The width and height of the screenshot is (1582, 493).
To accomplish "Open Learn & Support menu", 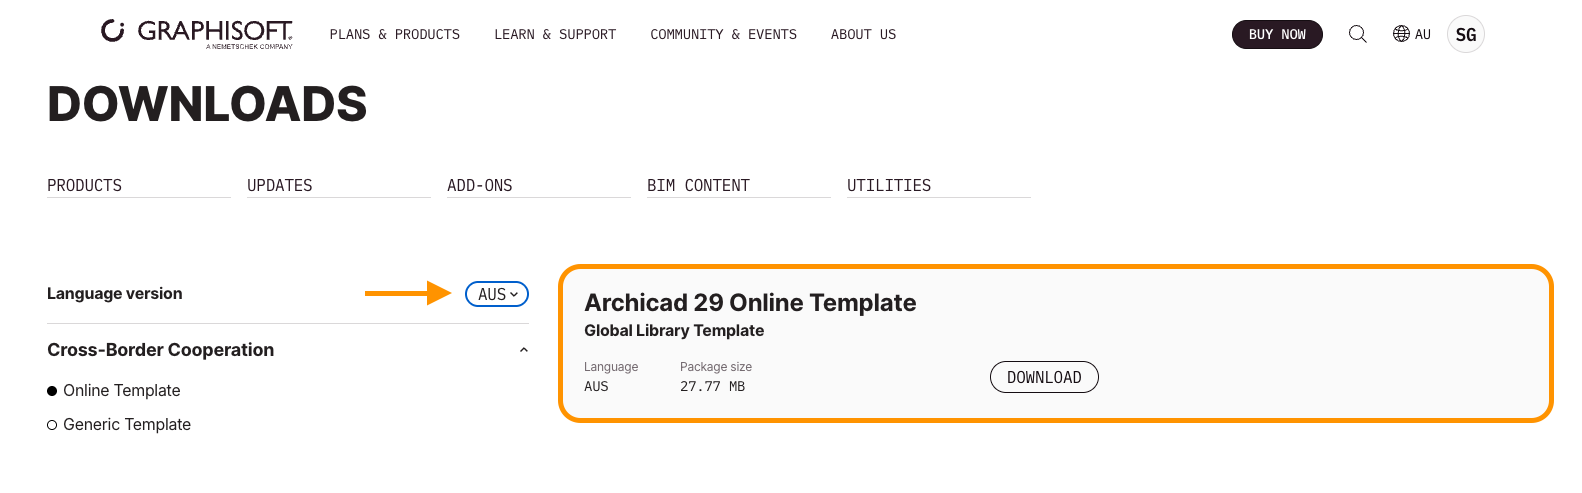I will click(555, 34).
